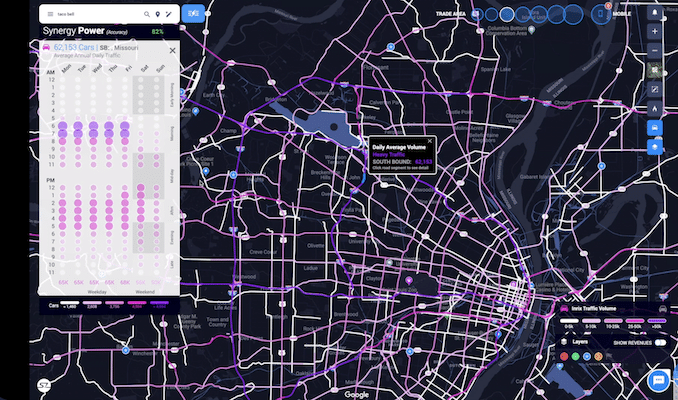This screenshot has width=678, height=400.
Task: Click the 'Inrix Traffic Volume' panel title
Action: tap(593, 308)
